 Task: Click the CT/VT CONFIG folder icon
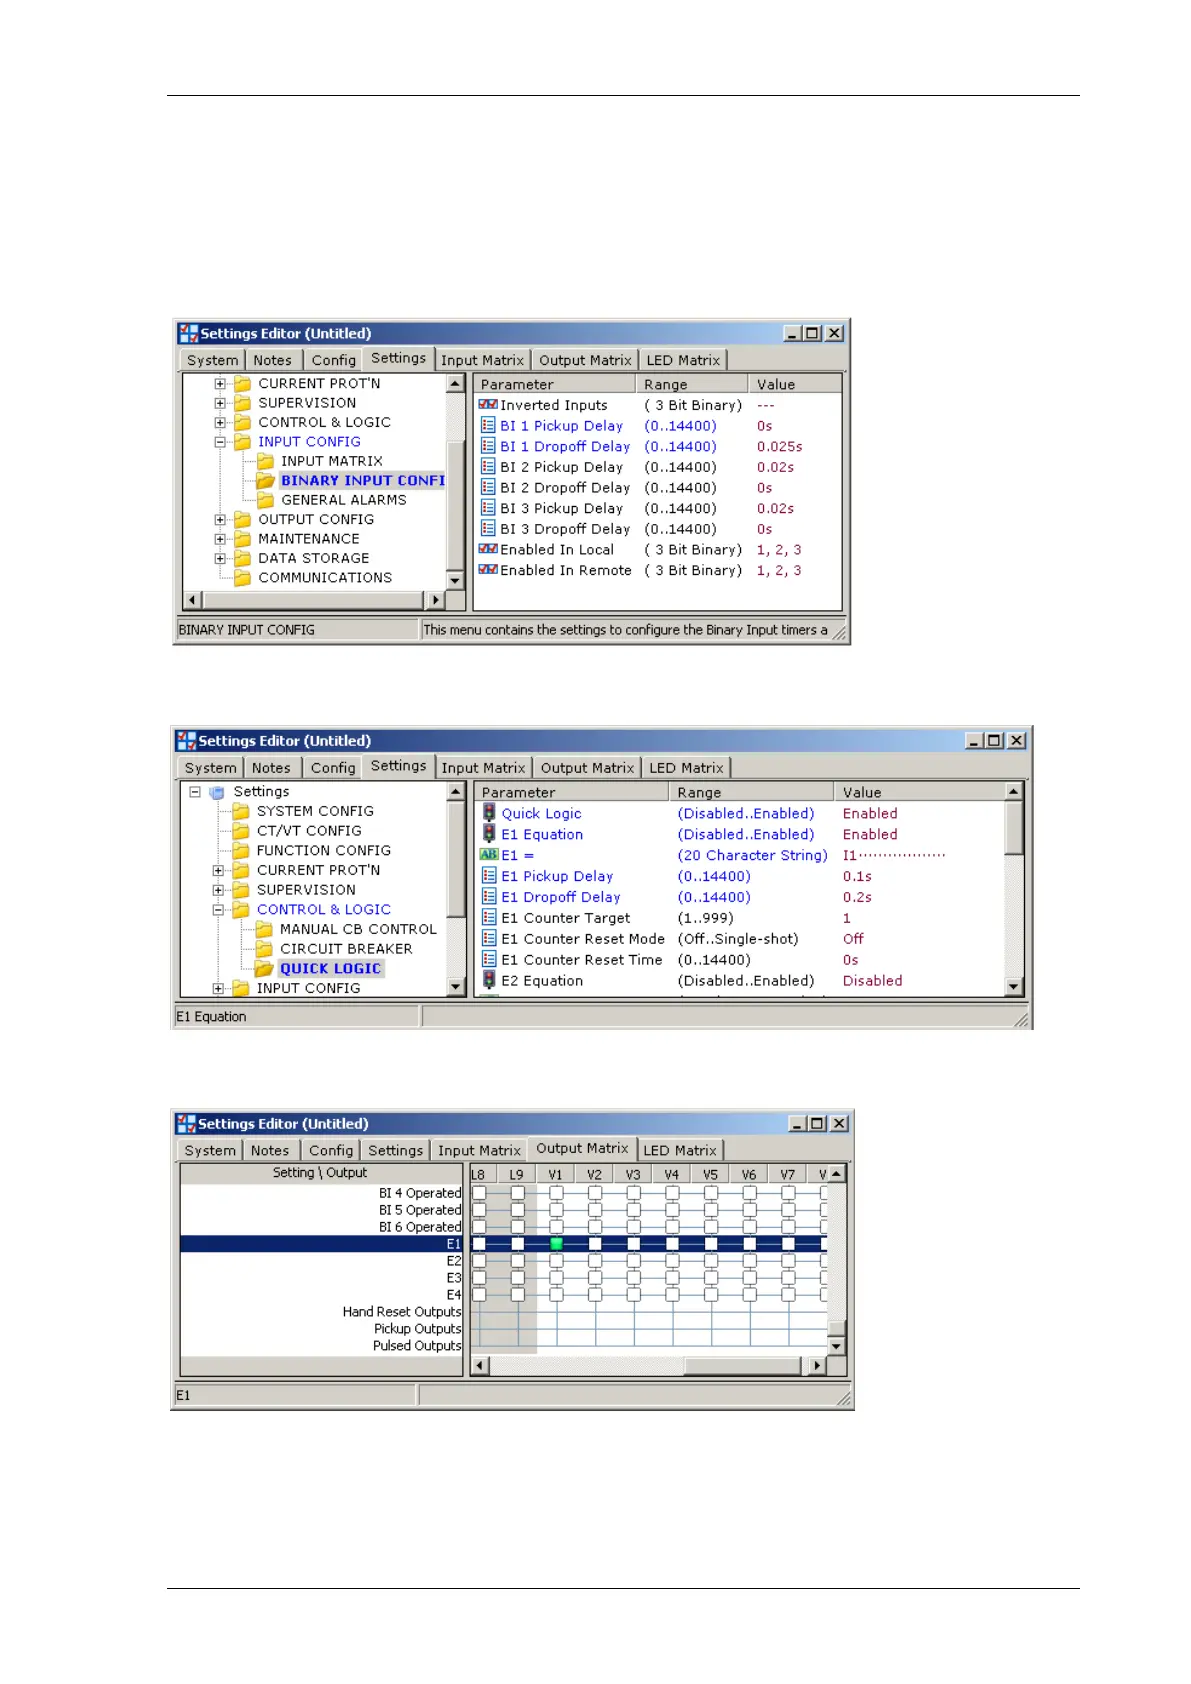pos(241,831)
